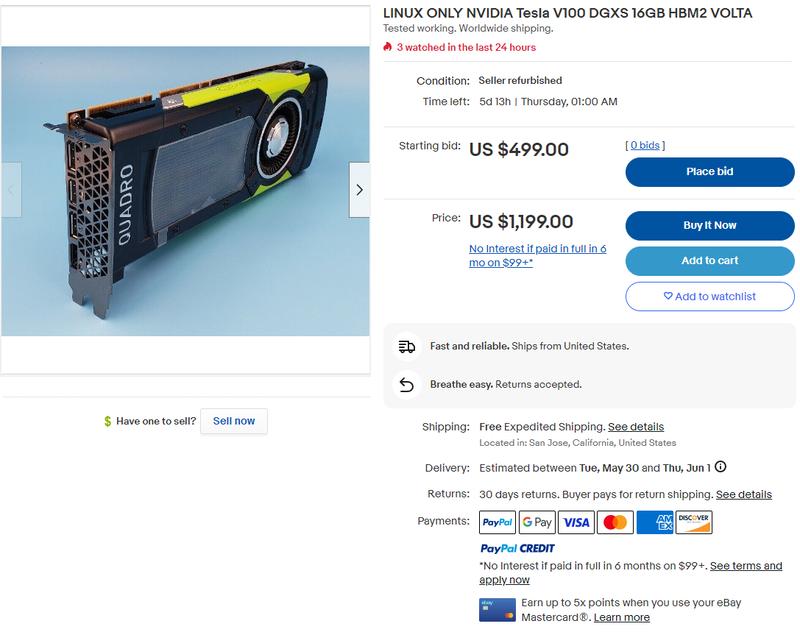Open the 0 bids link

645,145
